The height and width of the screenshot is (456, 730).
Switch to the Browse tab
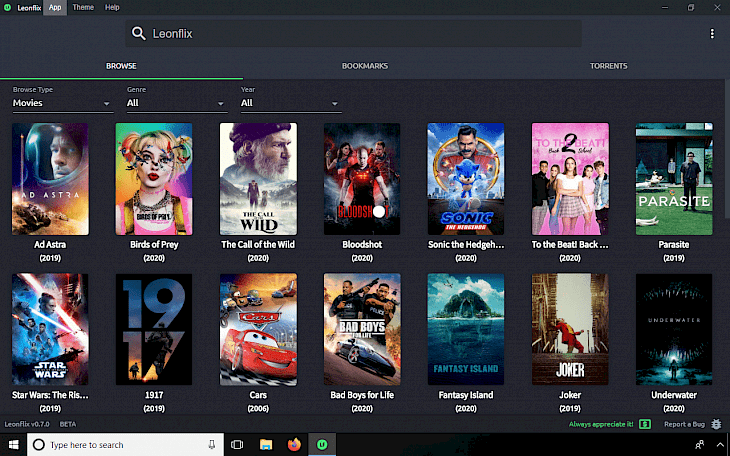(121, 66)
